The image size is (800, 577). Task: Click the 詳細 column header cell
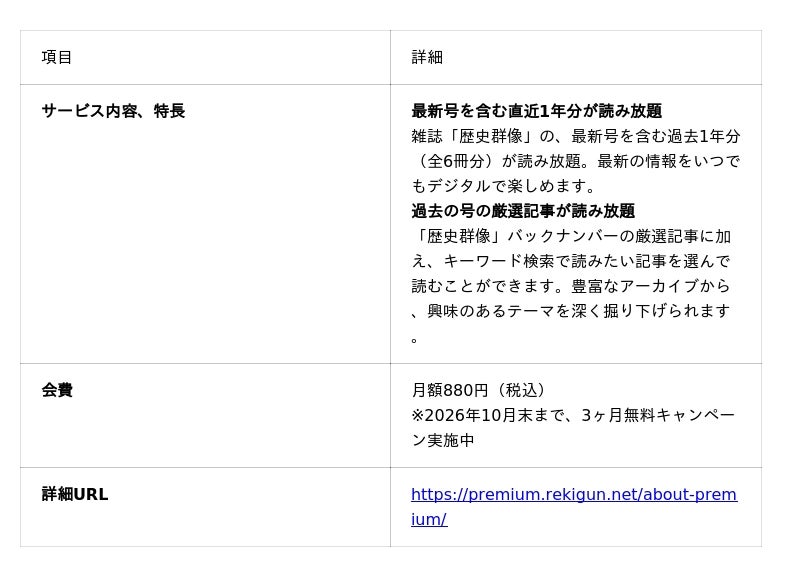tap(576, 57)
